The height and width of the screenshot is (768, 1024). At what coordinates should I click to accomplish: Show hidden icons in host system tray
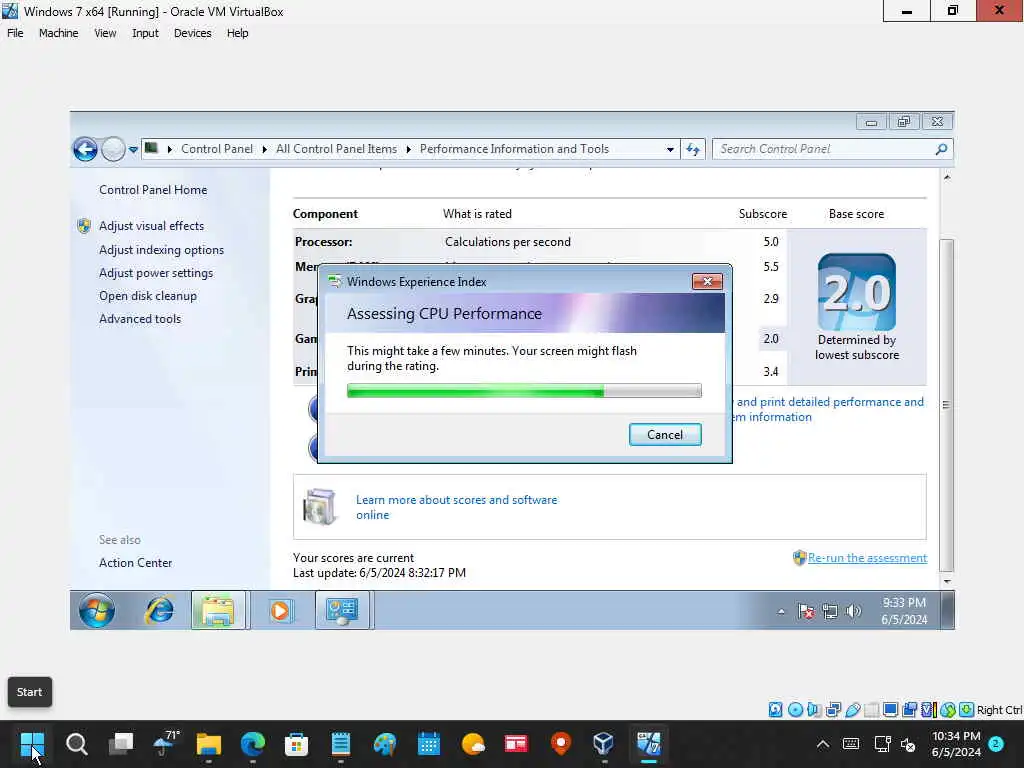tap(823, 744)
